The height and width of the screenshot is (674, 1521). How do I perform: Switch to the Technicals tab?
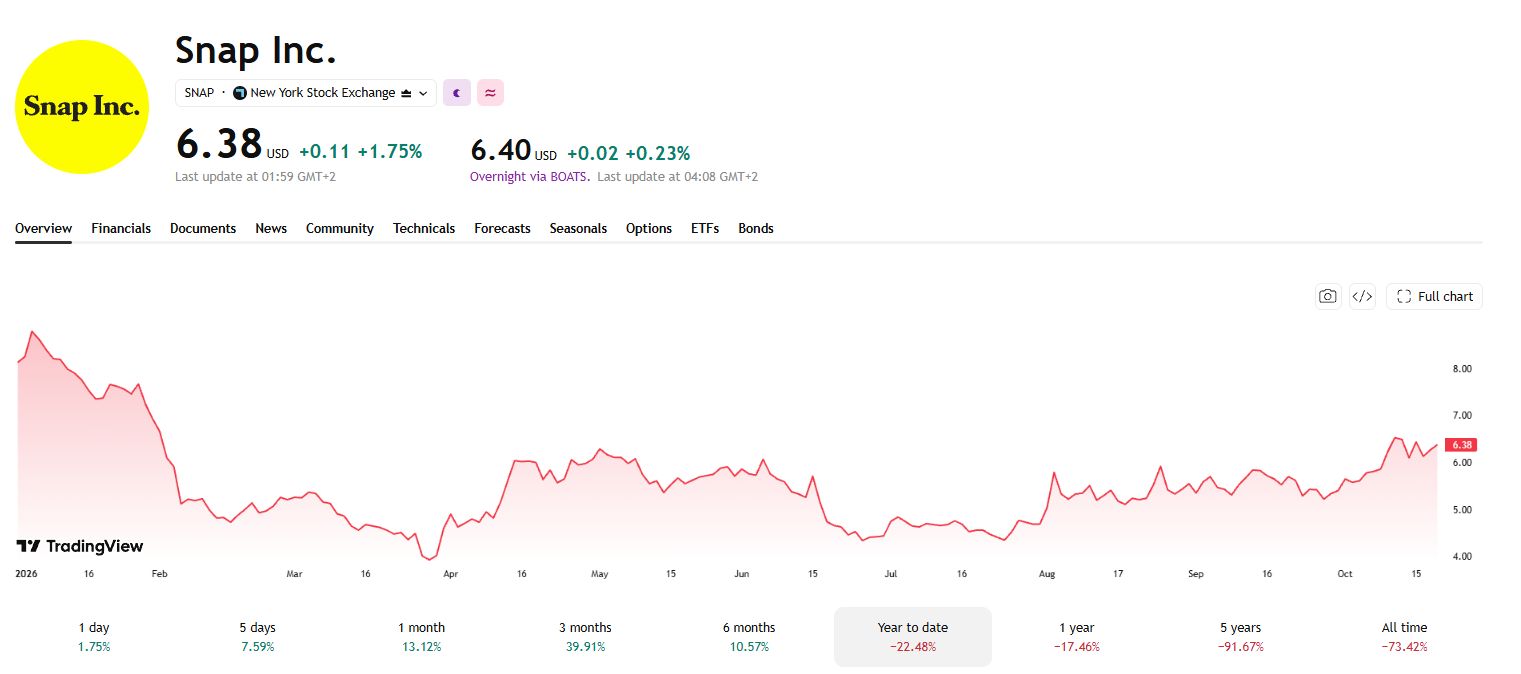pyautogui.click(x=424, y=228)
